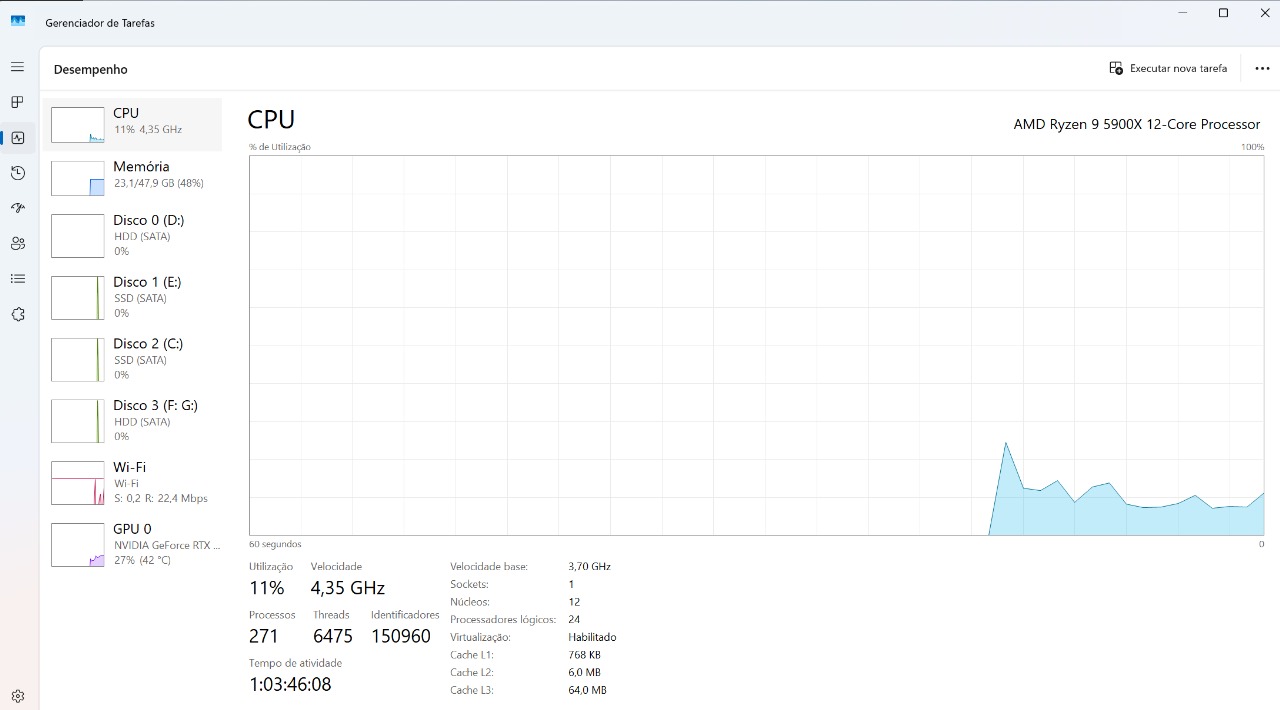Viewport: 1280px width, 710px height.
Task: Click the 100% label at graph top
Action: [x=1252, y=147]
